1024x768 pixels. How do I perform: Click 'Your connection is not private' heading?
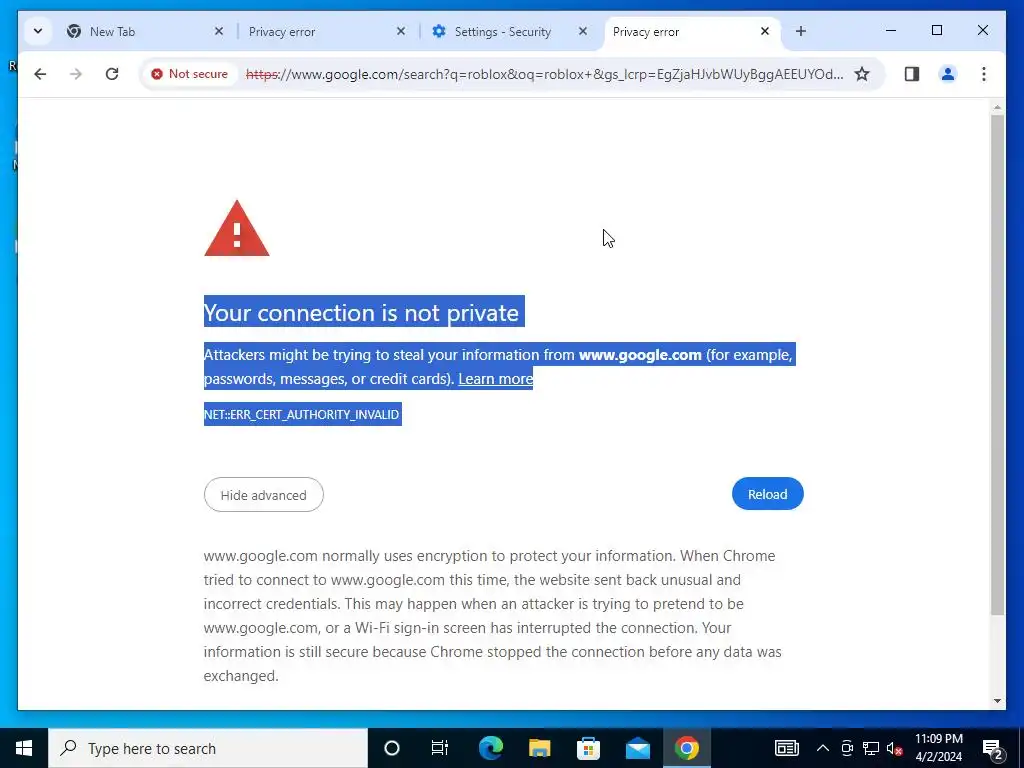tap(361, 313)
